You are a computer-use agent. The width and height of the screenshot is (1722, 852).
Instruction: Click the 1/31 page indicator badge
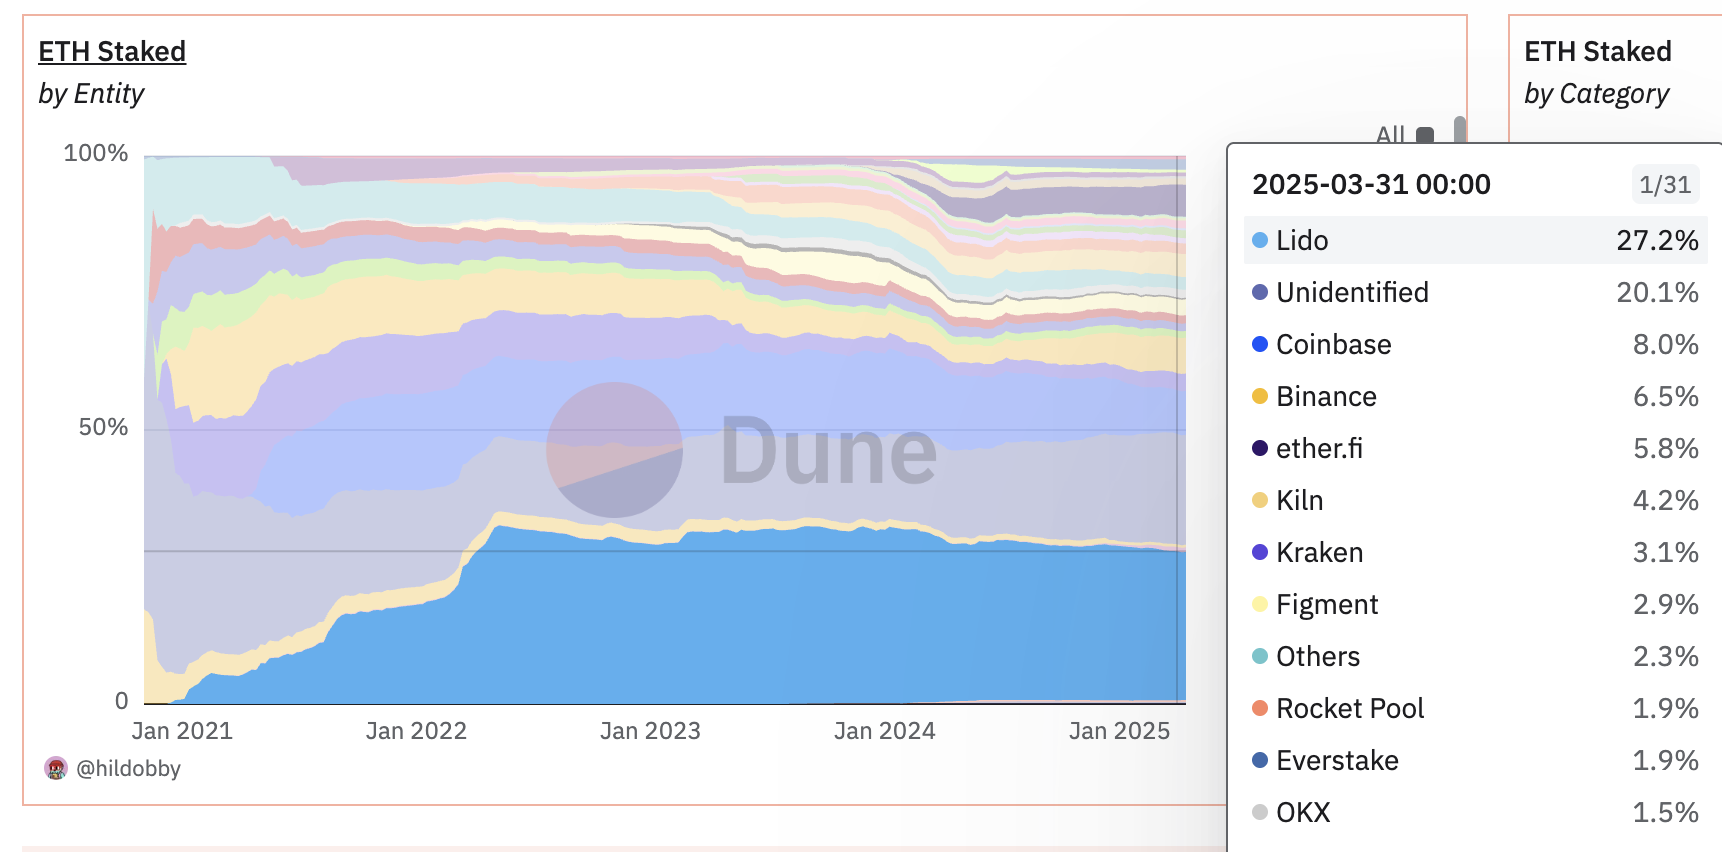tap(1665, 184)
